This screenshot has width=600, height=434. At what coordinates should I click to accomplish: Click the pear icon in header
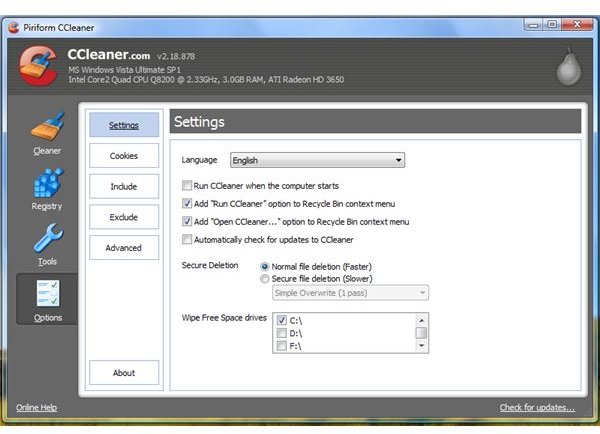coord(569,67)
